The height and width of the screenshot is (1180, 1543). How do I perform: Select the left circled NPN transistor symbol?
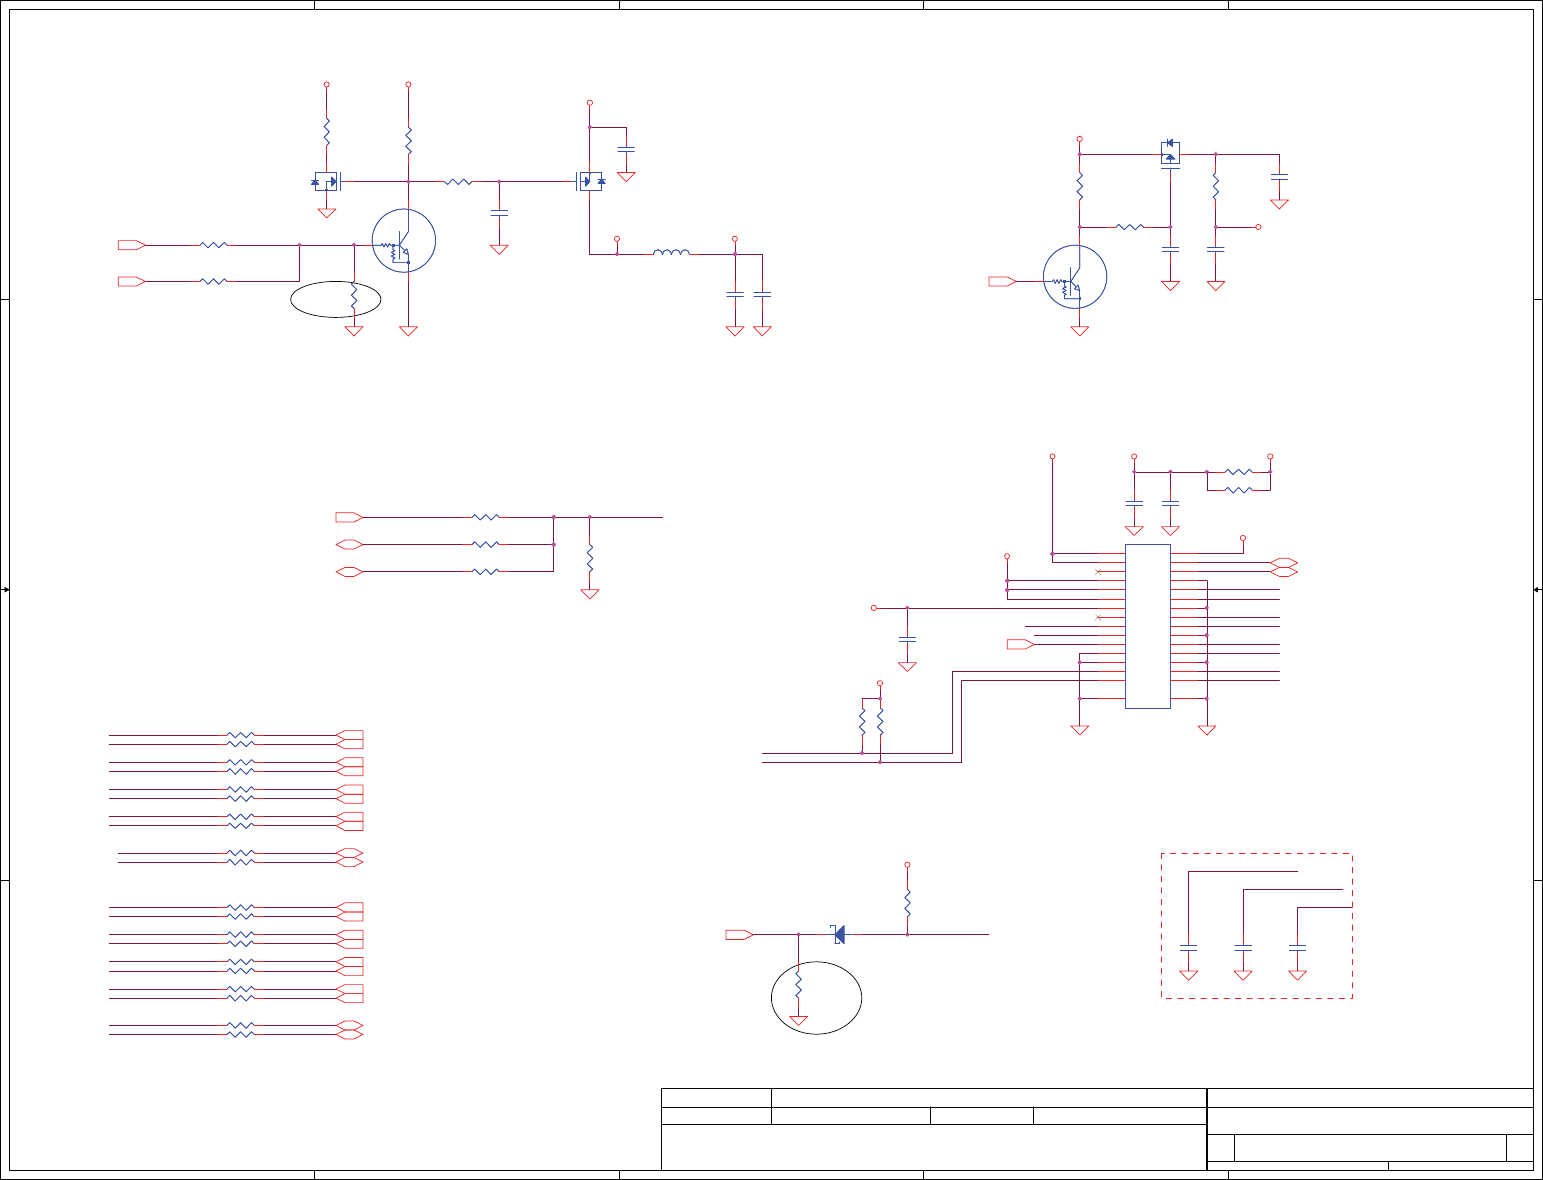[404, 240]
